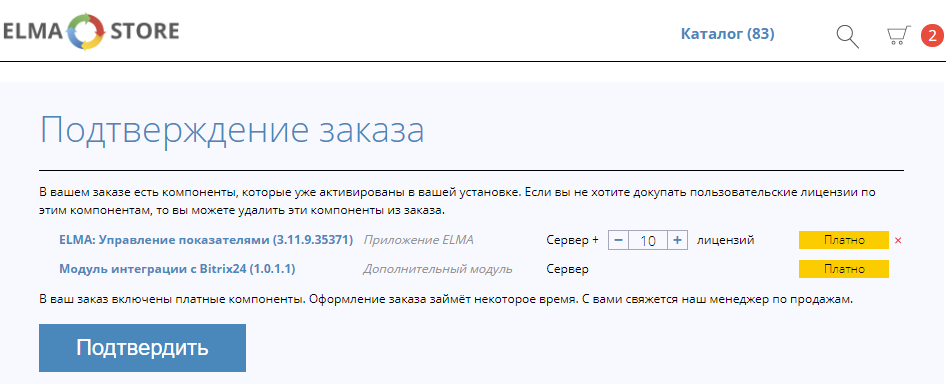
Task: Click the red cart badge showing 2
Action: (x=932, y=35)
